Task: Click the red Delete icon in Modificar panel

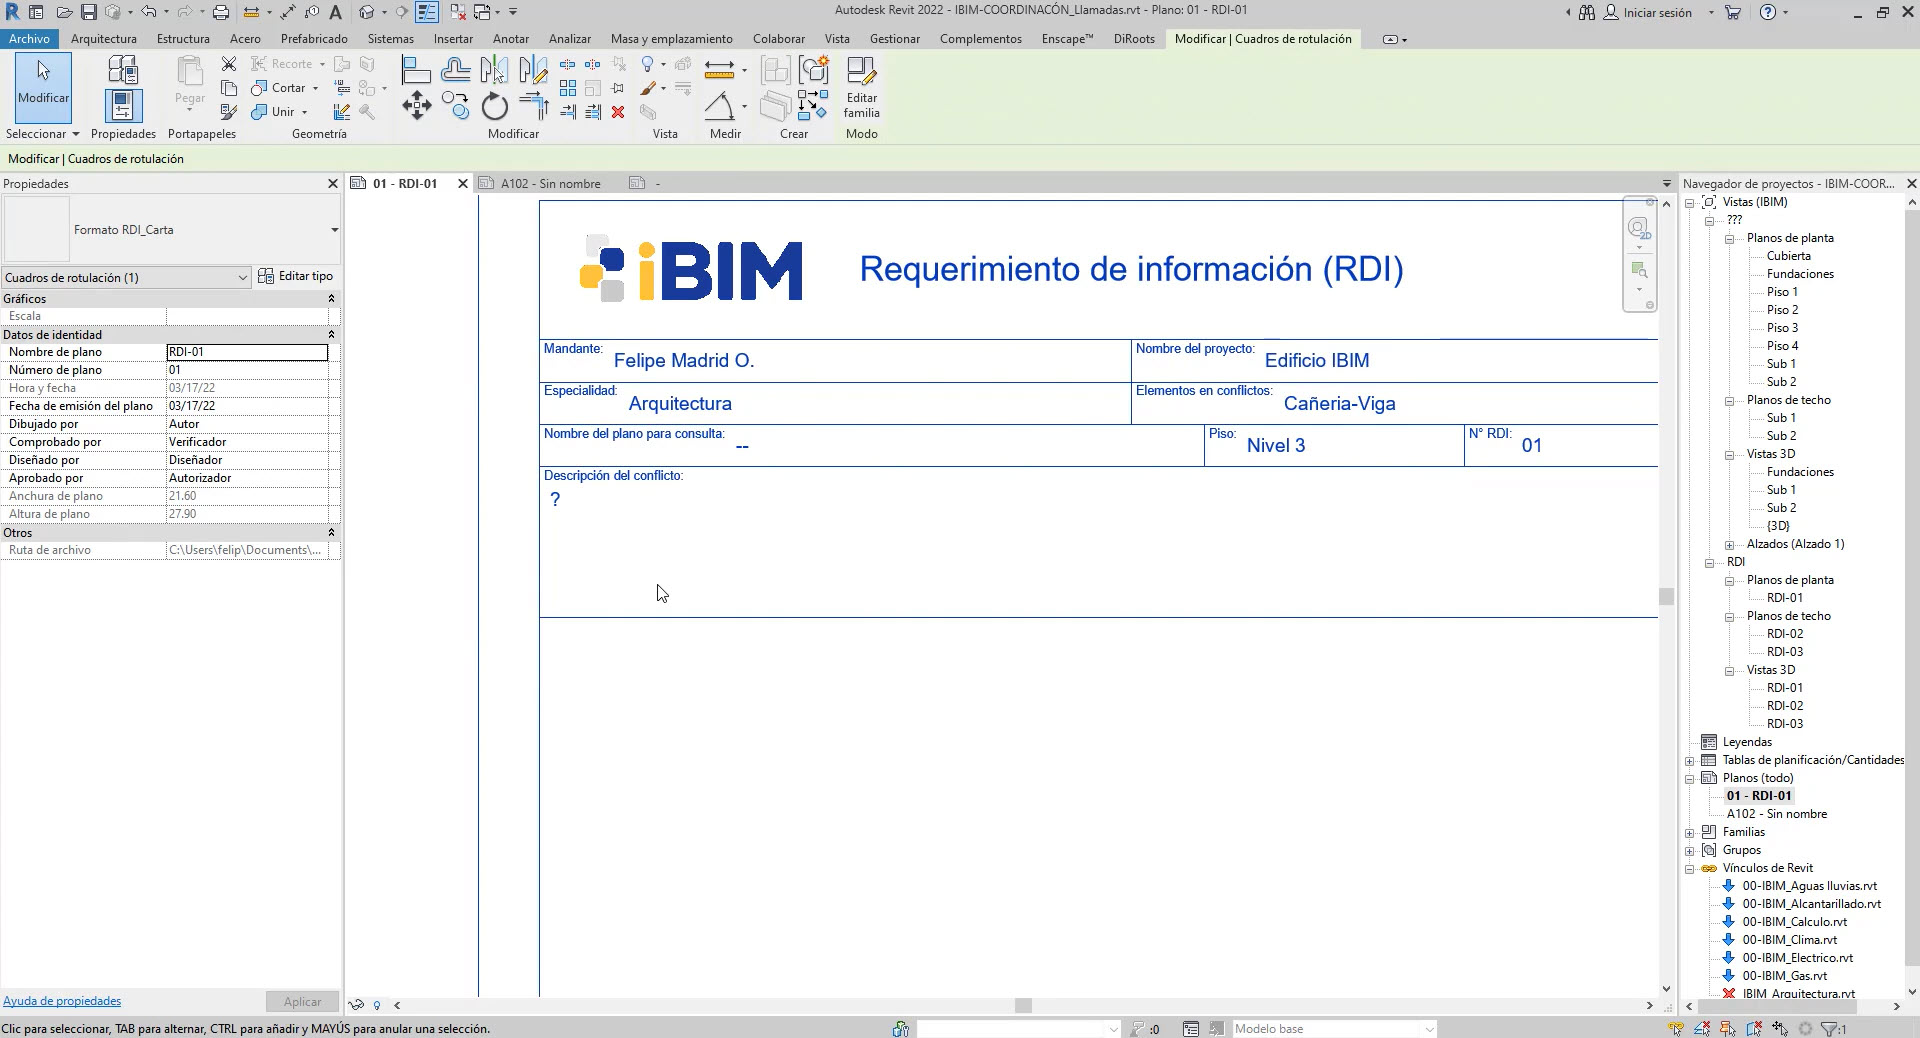Action: pos(618,112)
